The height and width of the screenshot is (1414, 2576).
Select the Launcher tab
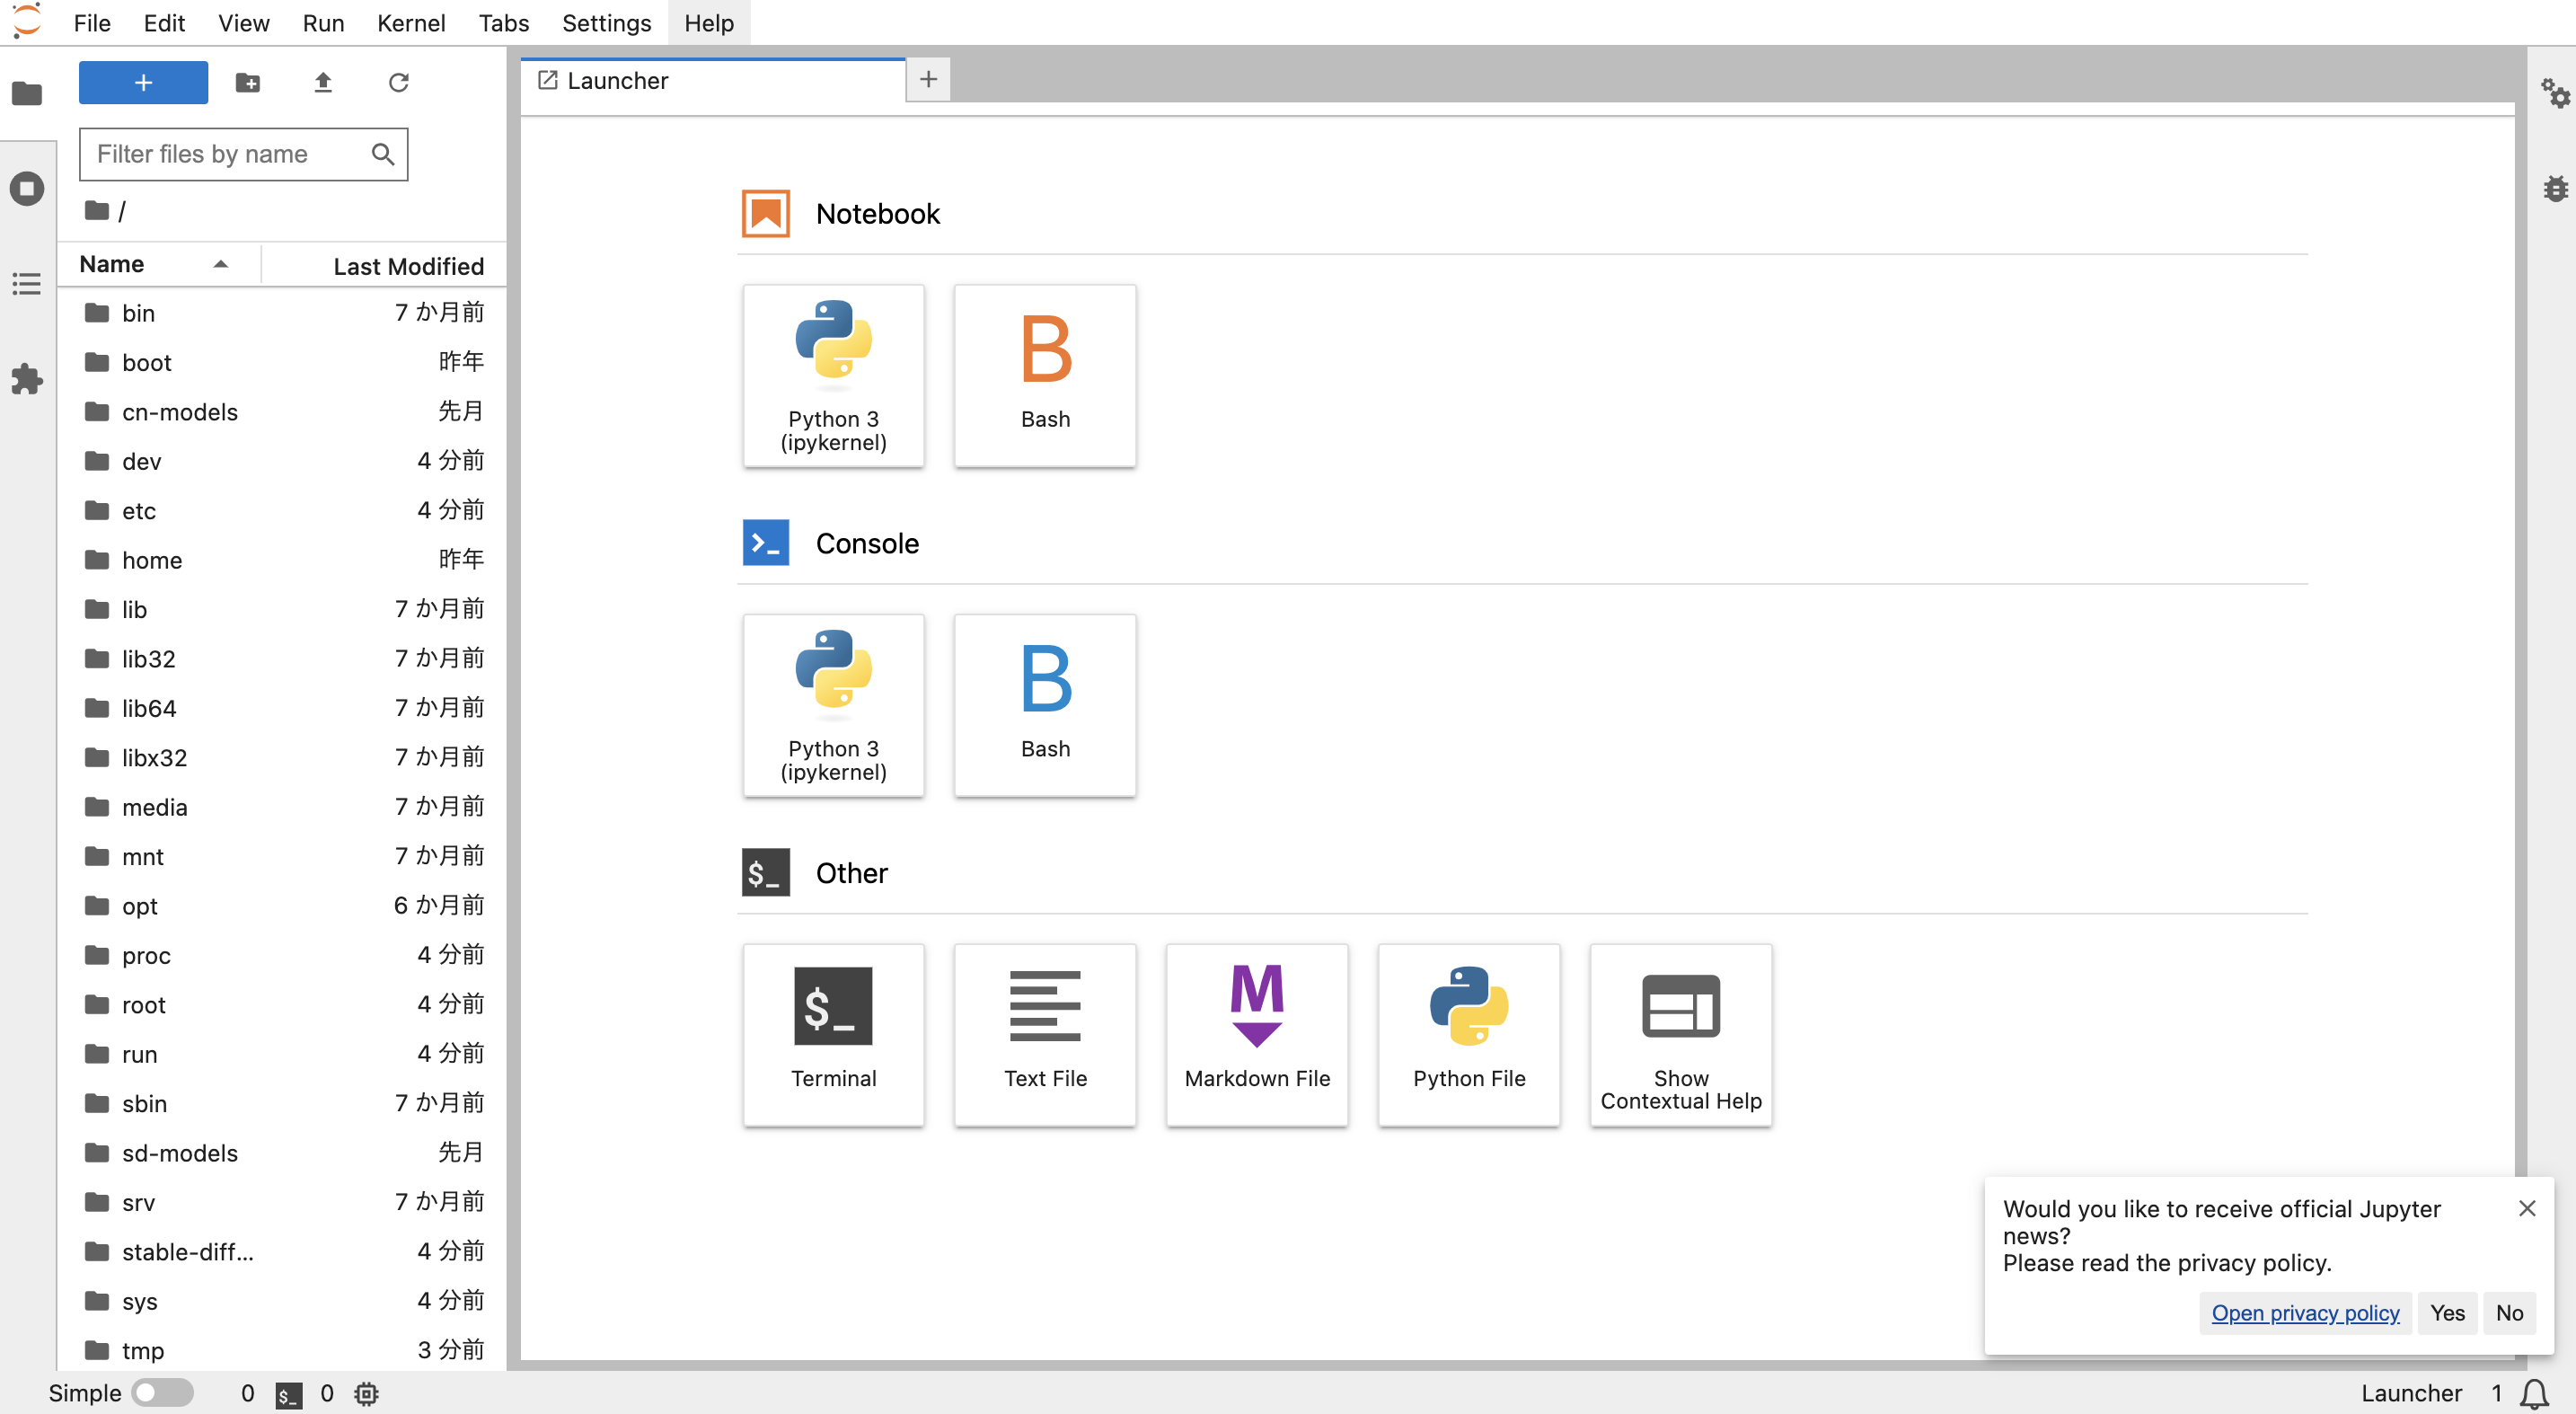click(x=713, y=80)
